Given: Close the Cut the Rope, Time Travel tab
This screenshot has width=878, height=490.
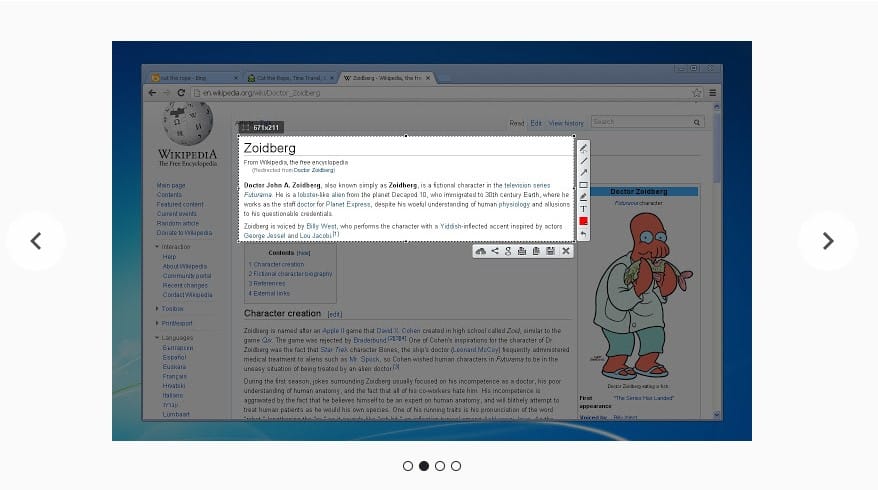Looking at the screenshot, I should coord(331,78).
